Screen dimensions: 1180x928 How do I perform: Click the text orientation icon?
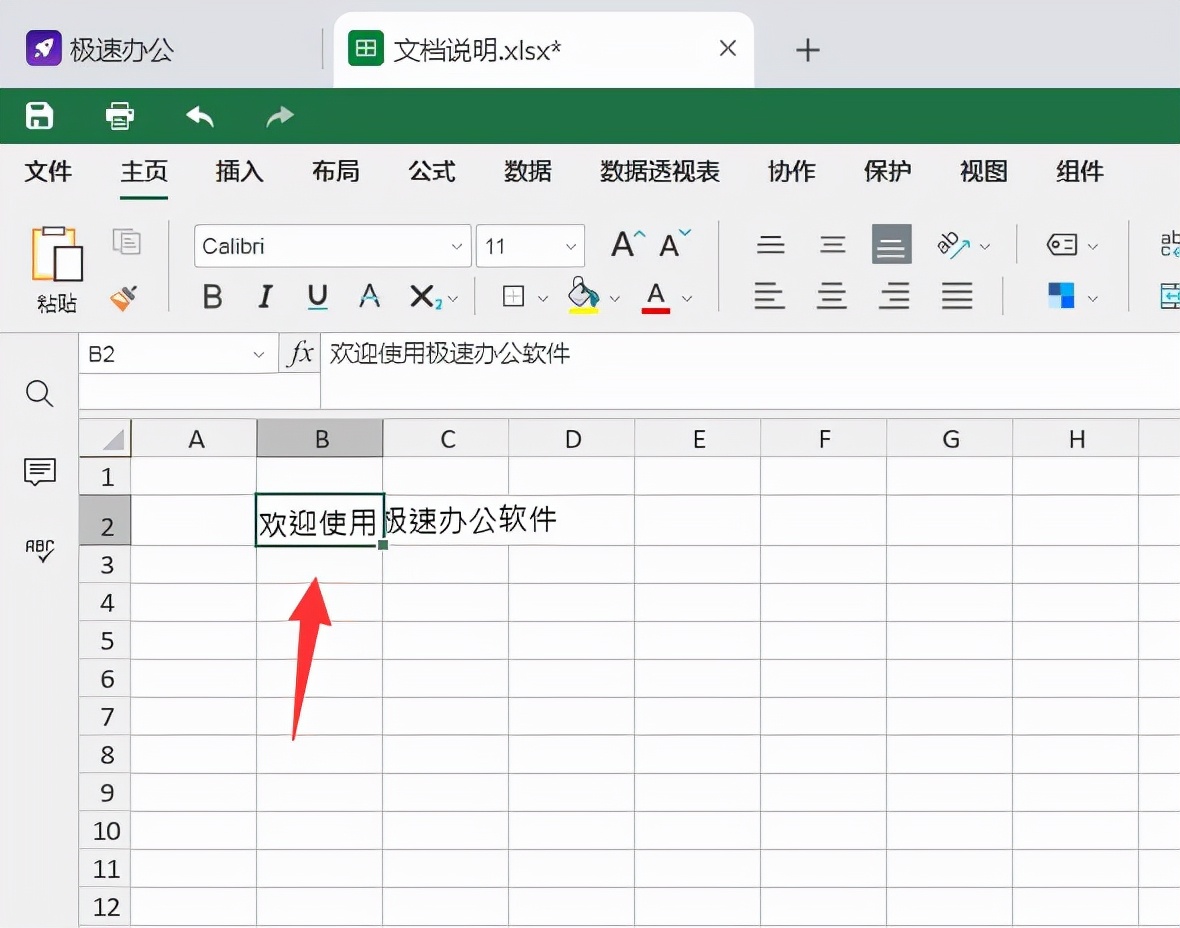953,245
